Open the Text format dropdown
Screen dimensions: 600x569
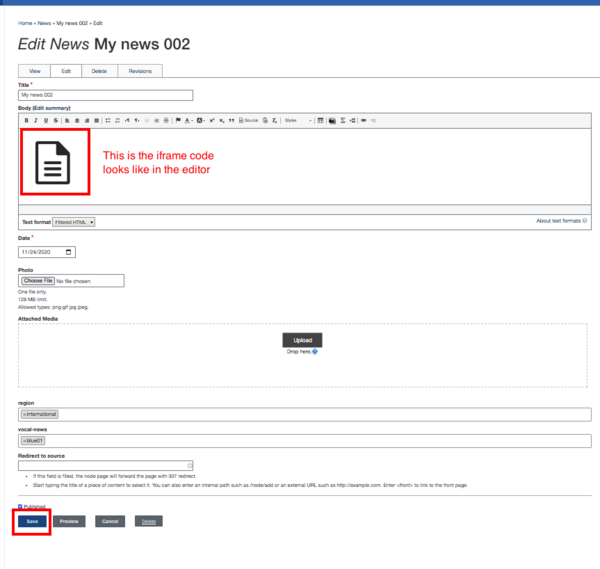[x=74, y=222]
